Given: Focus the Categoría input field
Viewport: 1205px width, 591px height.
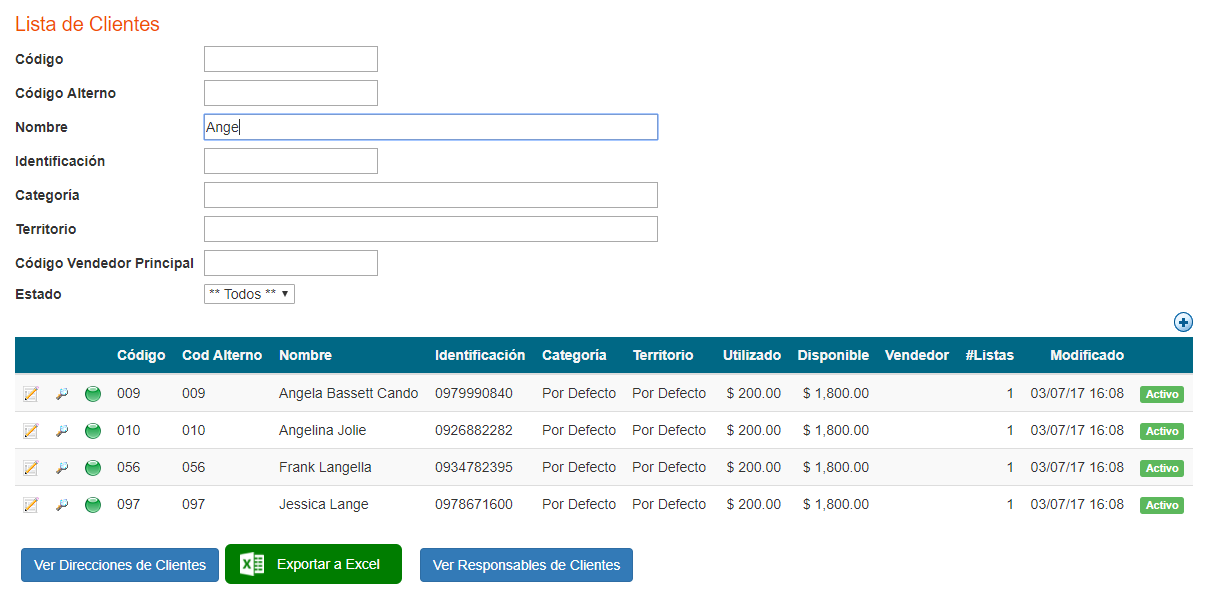Looking at the screenshot, I should pyautogui.click(x=431, y=195).
